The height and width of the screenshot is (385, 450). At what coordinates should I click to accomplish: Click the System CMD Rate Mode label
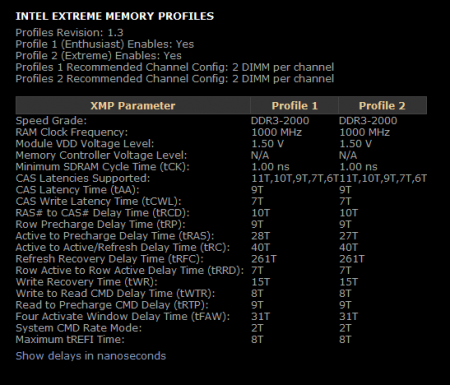point(79,328)
